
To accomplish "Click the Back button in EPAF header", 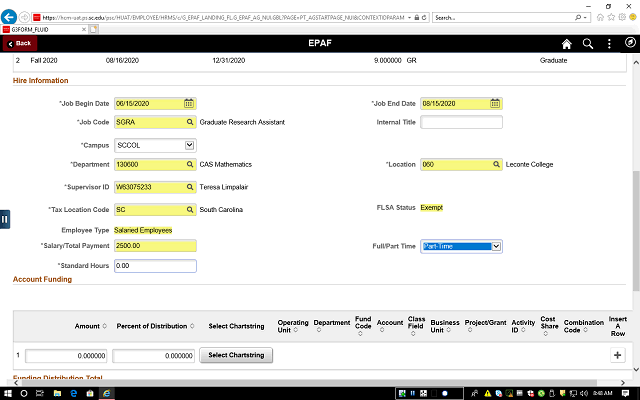I will tap(20, 43).
